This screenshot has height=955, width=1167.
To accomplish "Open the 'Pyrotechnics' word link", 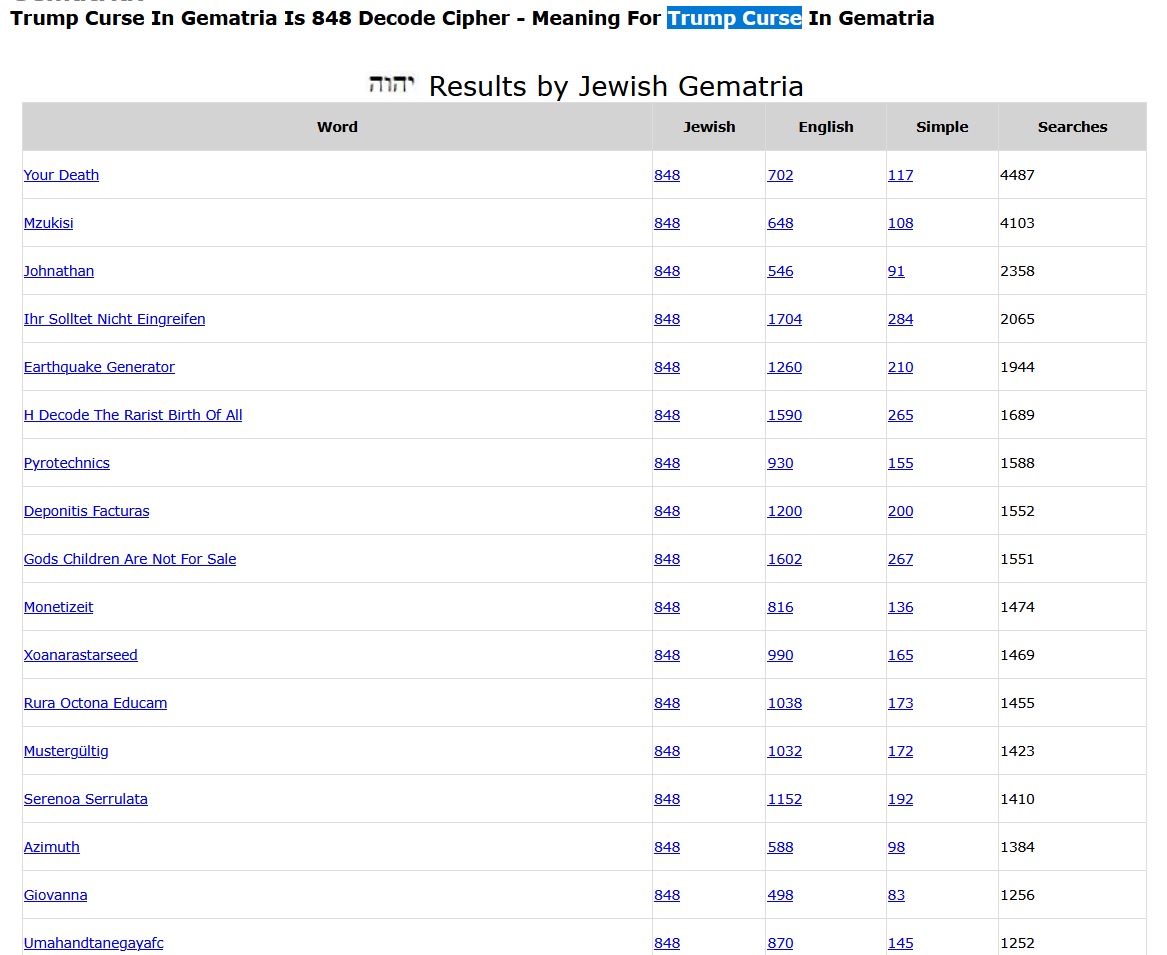I will pos(67,463).
